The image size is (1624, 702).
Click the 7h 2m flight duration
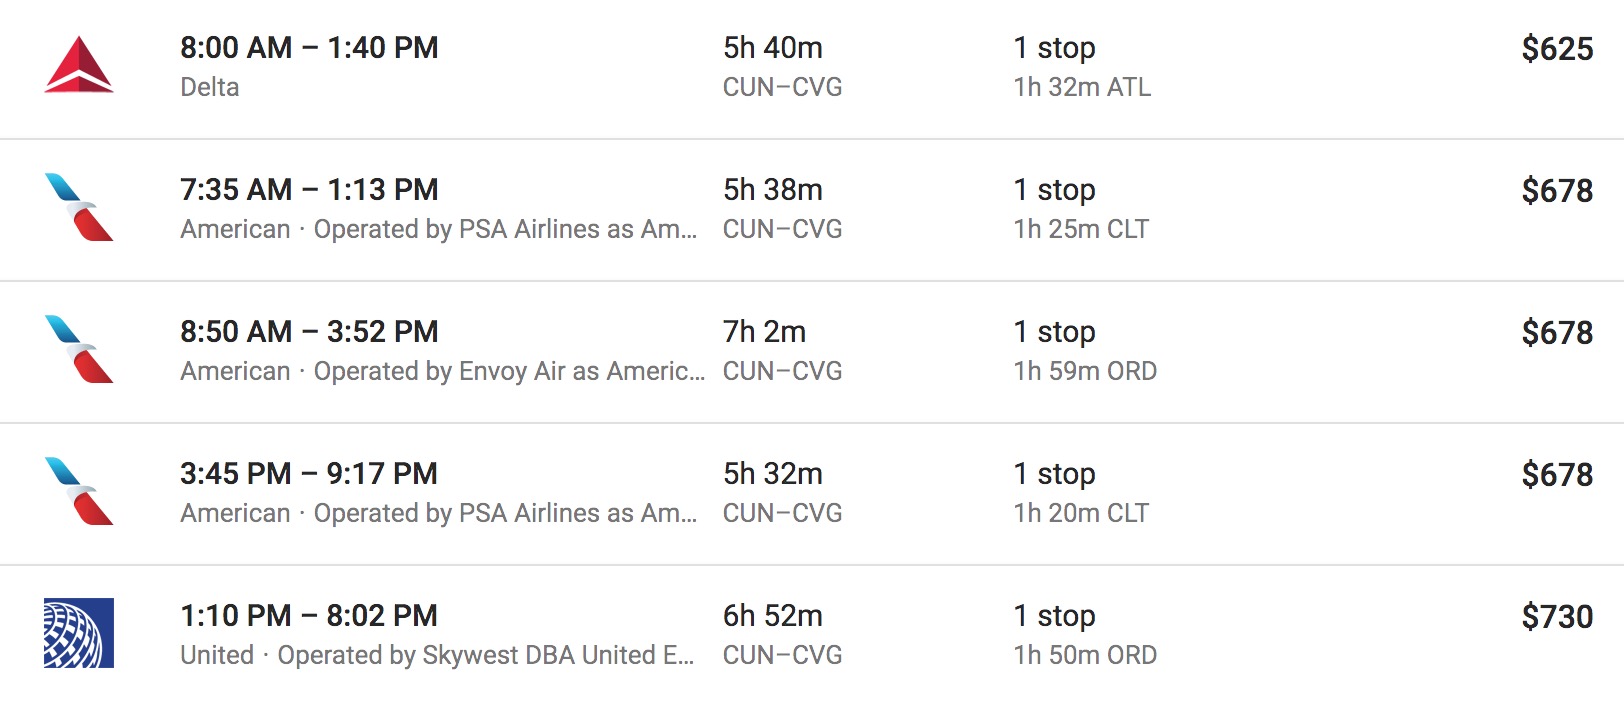764,332
